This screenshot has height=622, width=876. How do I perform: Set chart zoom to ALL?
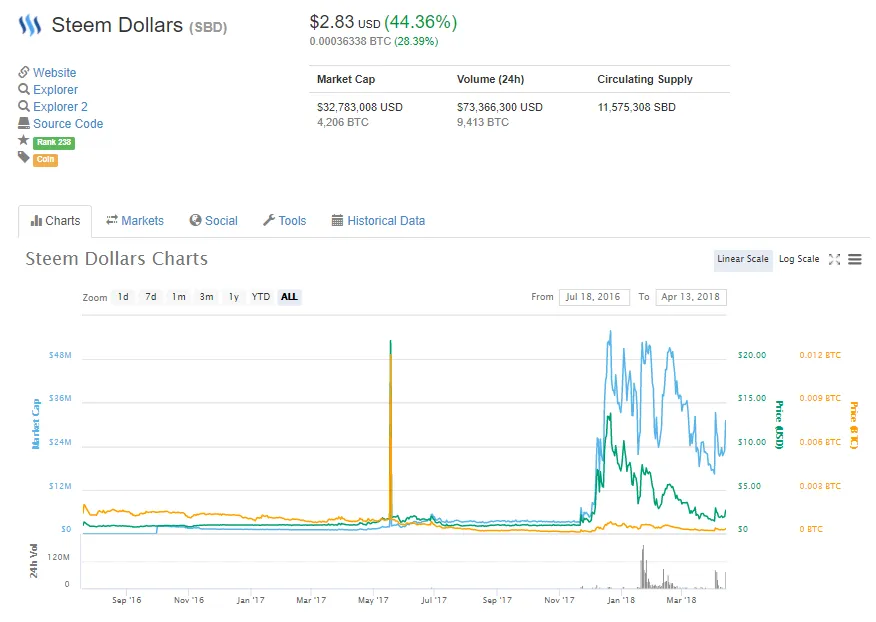click(289, 297)
